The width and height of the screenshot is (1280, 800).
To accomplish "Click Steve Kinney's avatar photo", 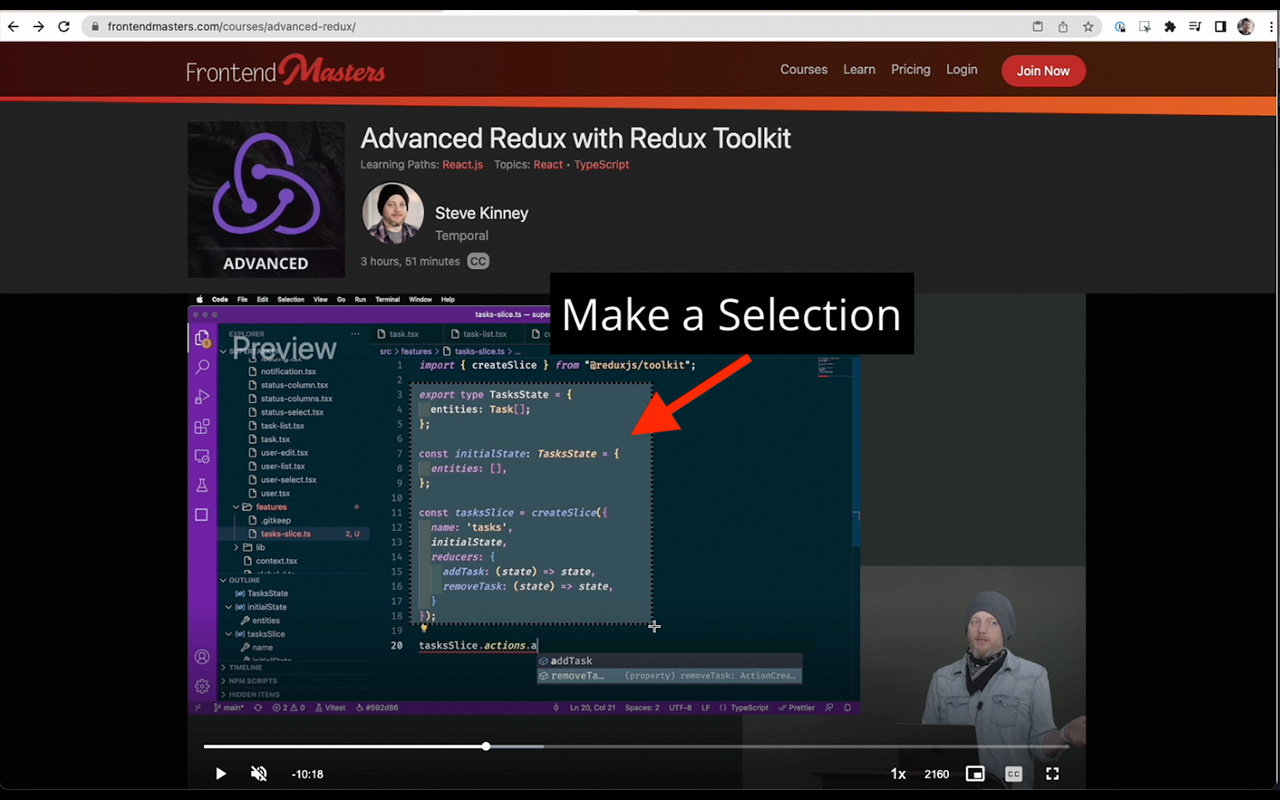I will tap(391, 213).
